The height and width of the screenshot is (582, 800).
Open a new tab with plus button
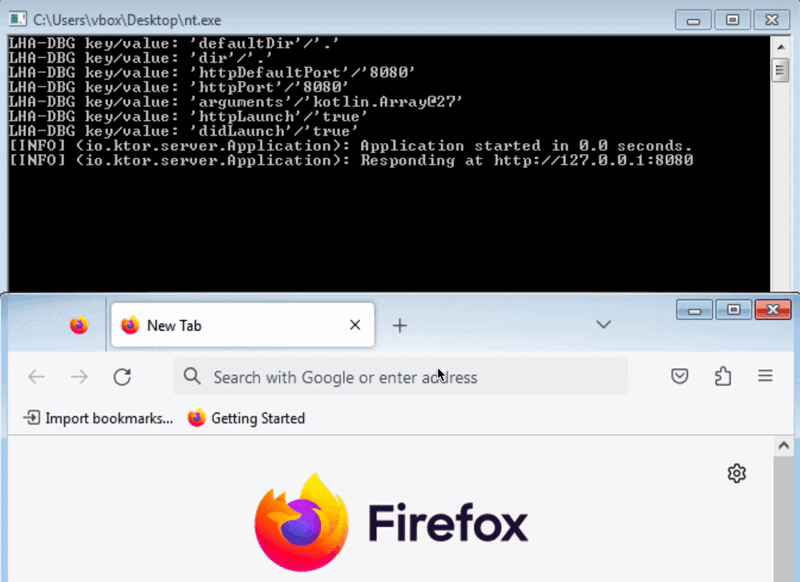pyautogui.click(x=400, y=325)
